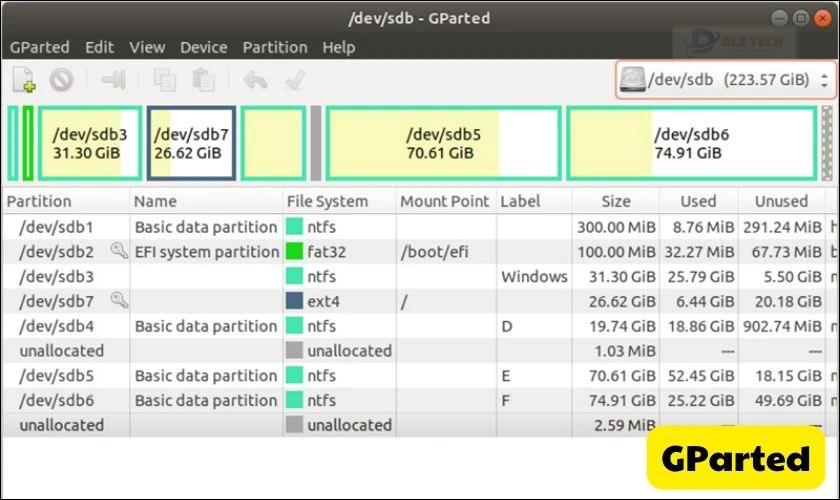Screen dimensions: 840x500
Task: Click the Delete partition toolbar icon
Action: pyautogui.click(x=61, y=80)
